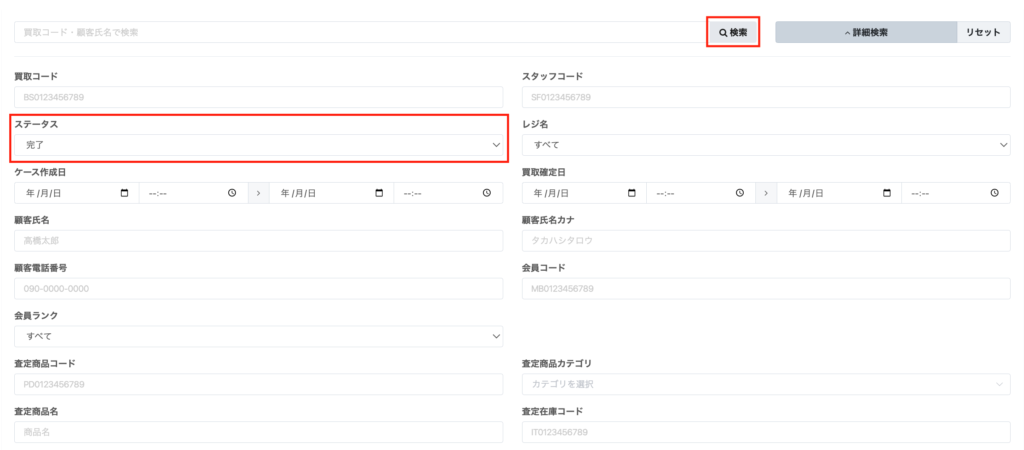Open clock picker for 買取確定日 end time
The height and width of the screenshot is (450, 1024).
995,193
